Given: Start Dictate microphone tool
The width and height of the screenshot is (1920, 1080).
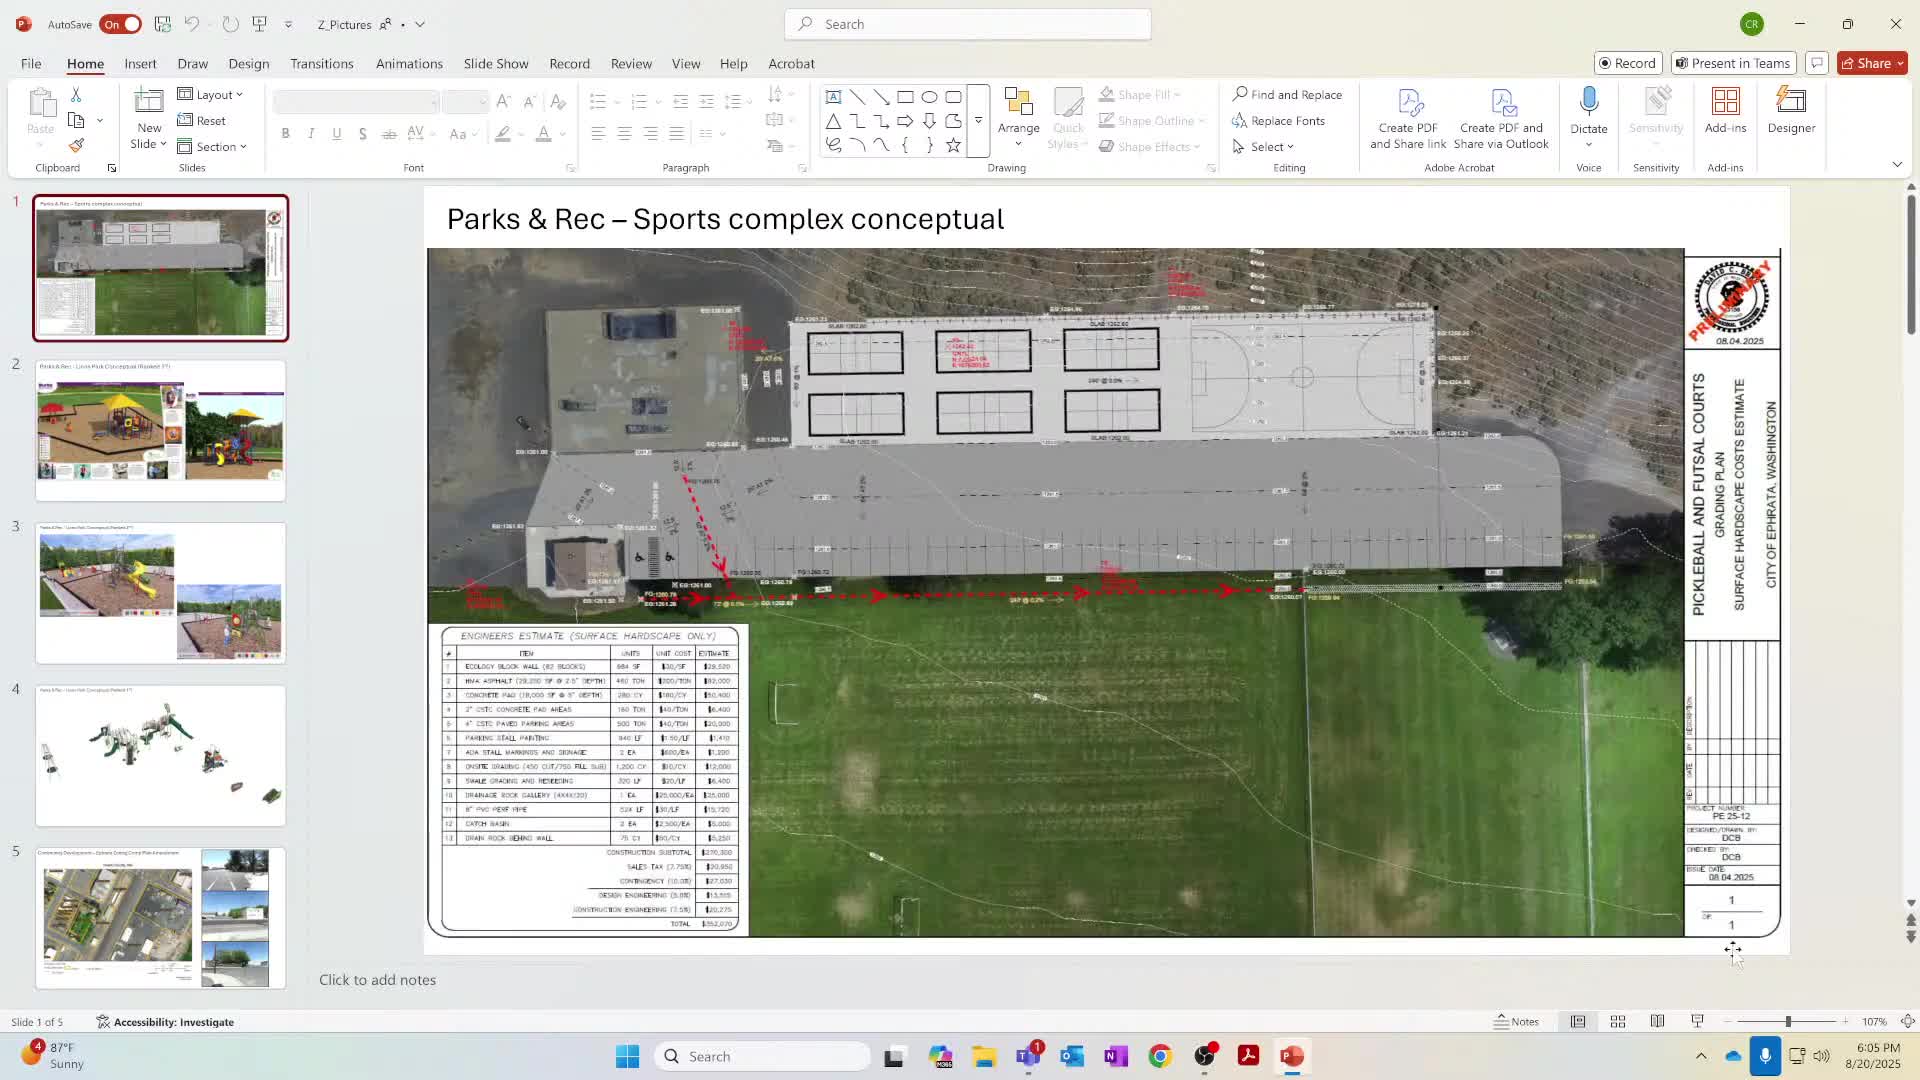Looking at the screenshot, I should click(1588, 104).
